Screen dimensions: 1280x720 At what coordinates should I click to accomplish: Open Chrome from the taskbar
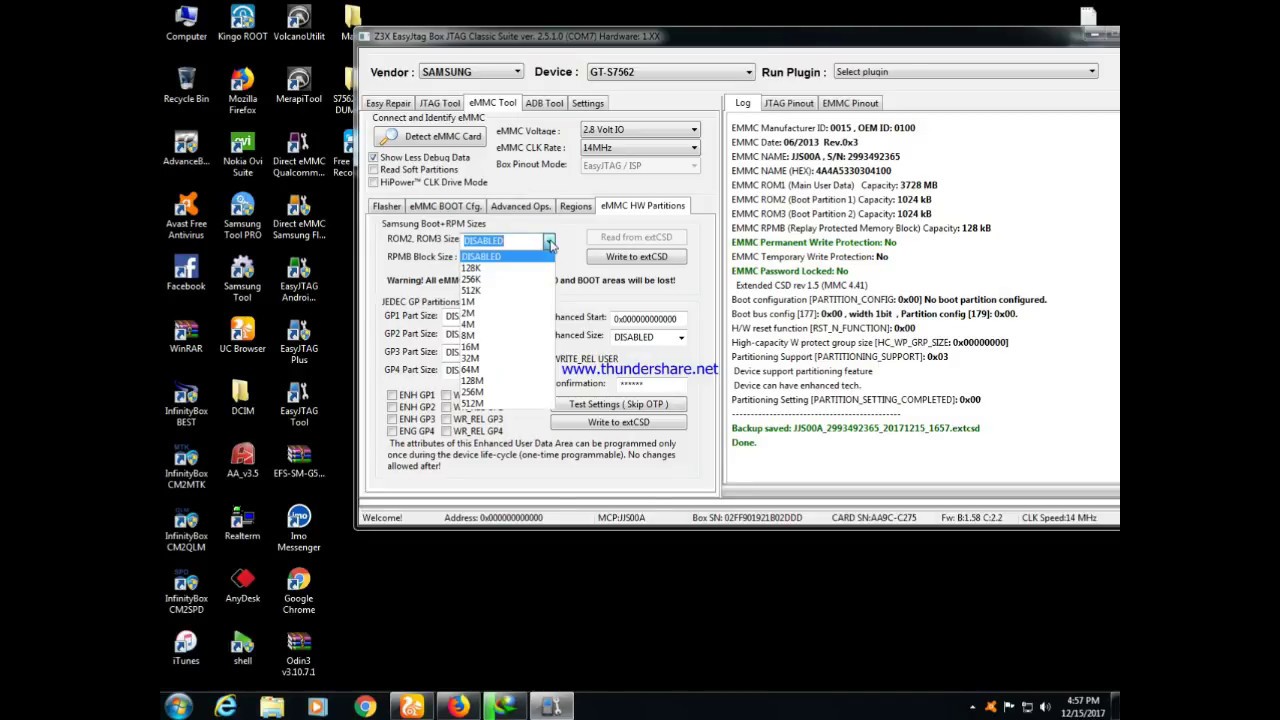(365, 707)
